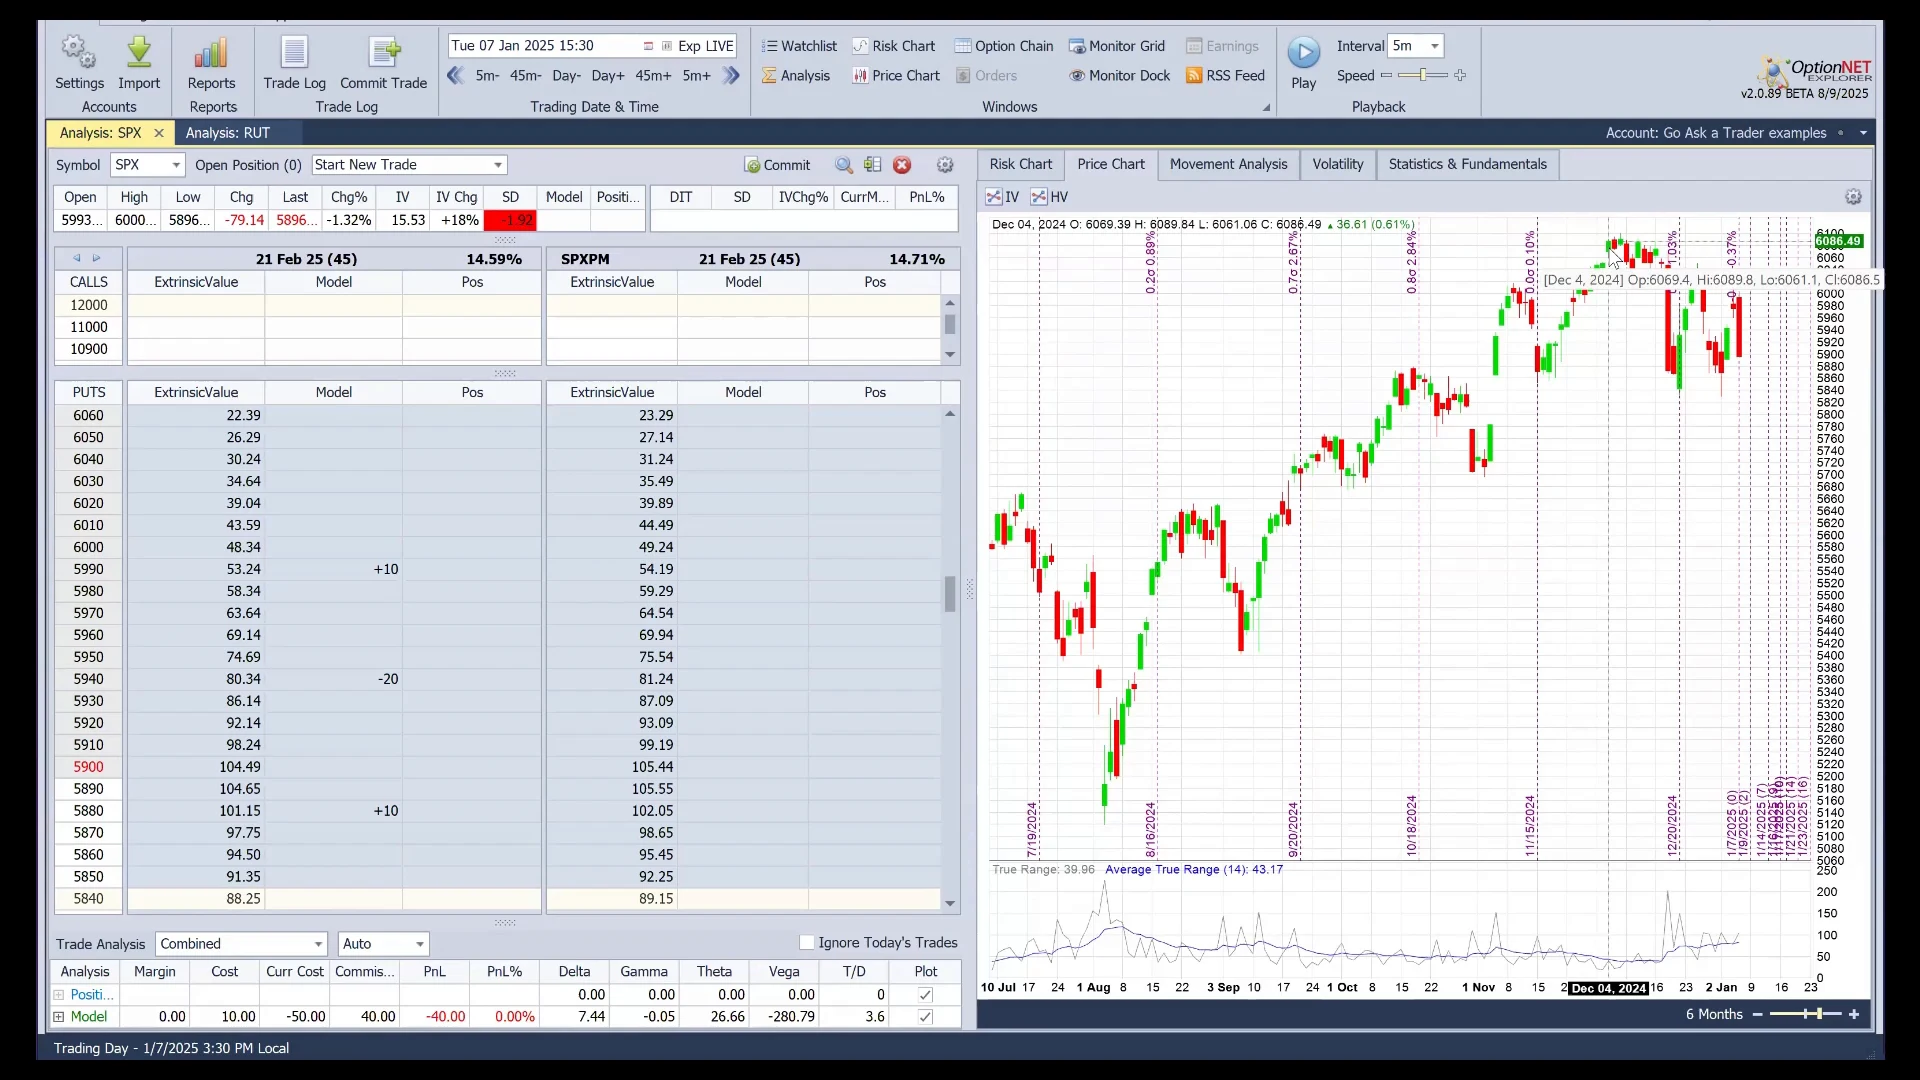Screen dimensions: 1920x1080
Task: Open the Account dropdown arrow
Action: [x=1863, y=133]
